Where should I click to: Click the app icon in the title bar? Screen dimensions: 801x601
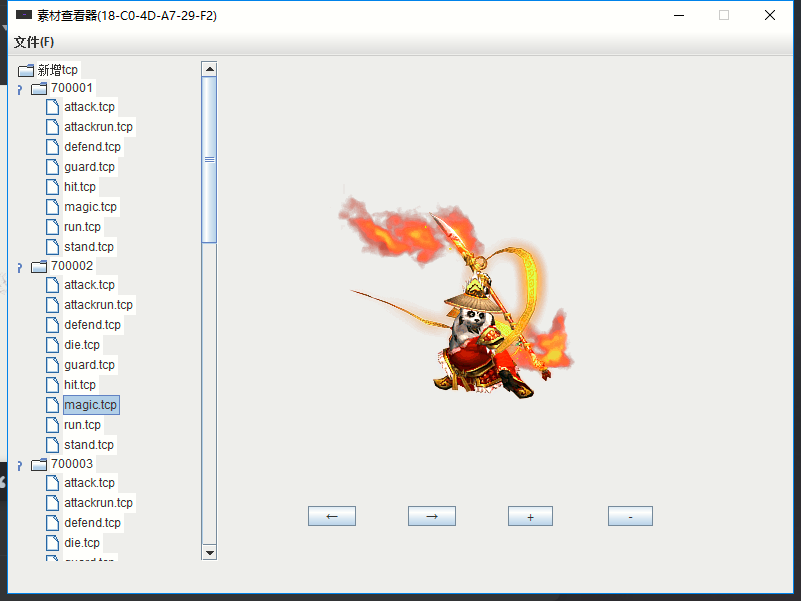pos(24,15)
